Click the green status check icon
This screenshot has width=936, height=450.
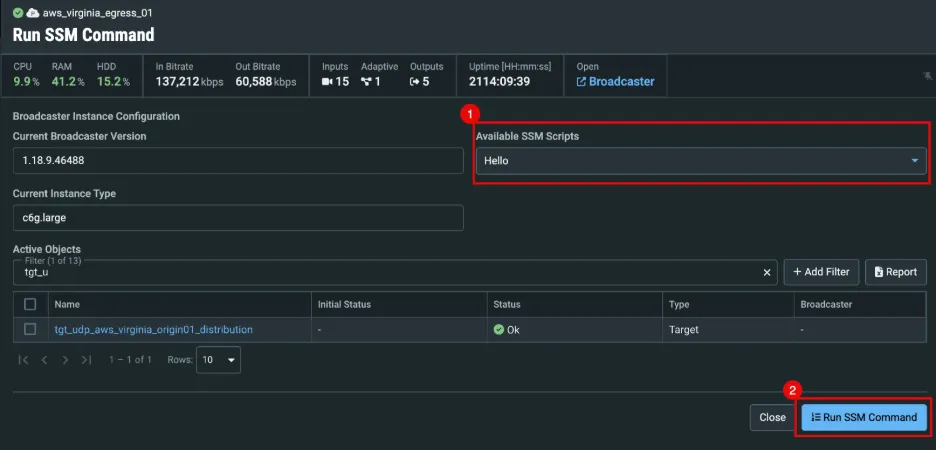[x=18, y=13]
